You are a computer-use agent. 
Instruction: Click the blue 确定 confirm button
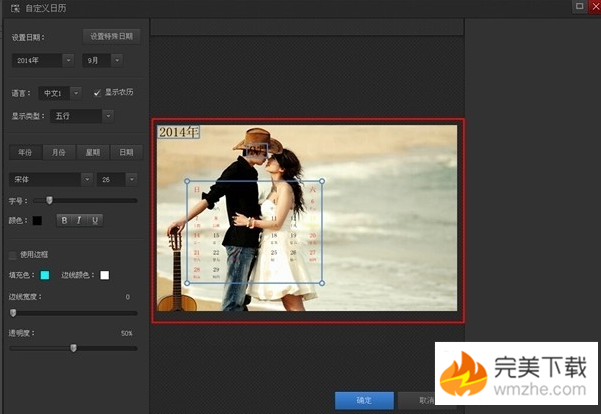pos(364,400)
